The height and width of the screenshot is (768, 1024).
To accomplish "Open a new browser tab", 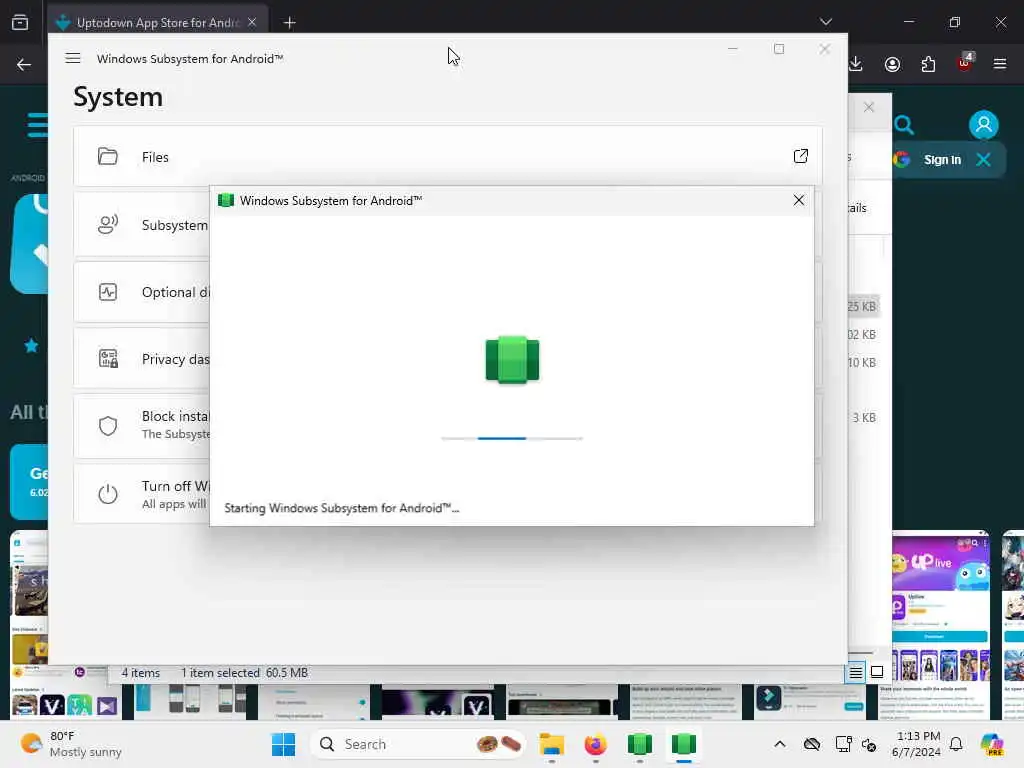I will tap(289, 23).
